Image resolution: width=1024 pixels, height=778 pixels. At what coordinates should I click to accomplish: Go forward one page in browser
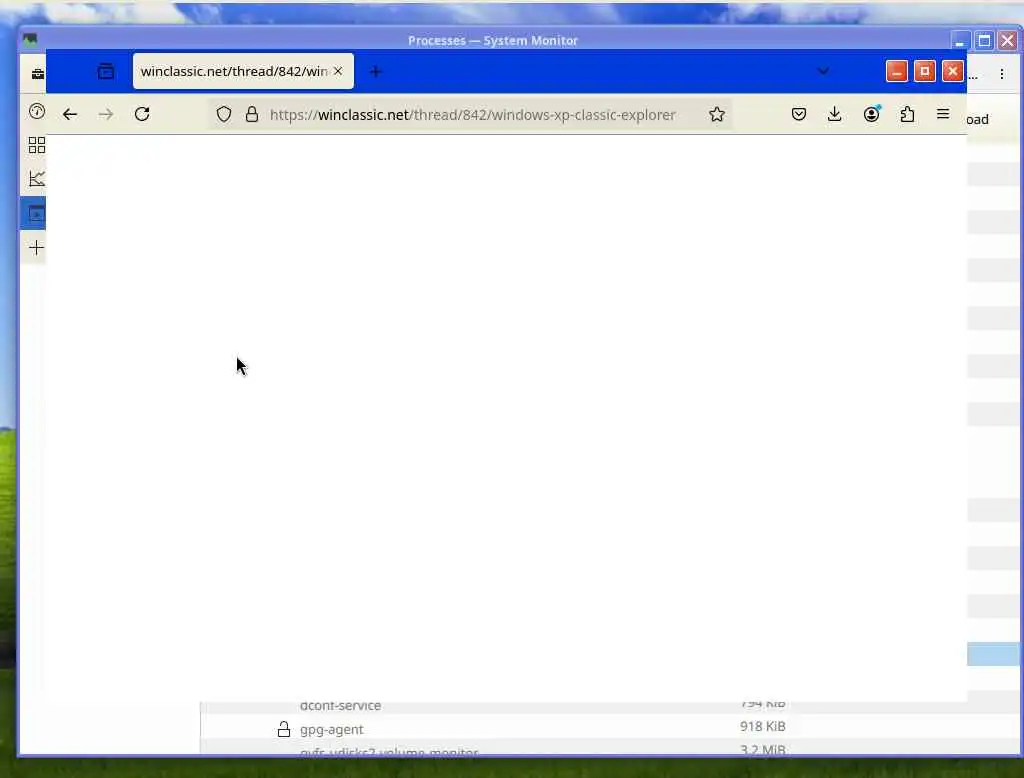[x=106, y=114]
